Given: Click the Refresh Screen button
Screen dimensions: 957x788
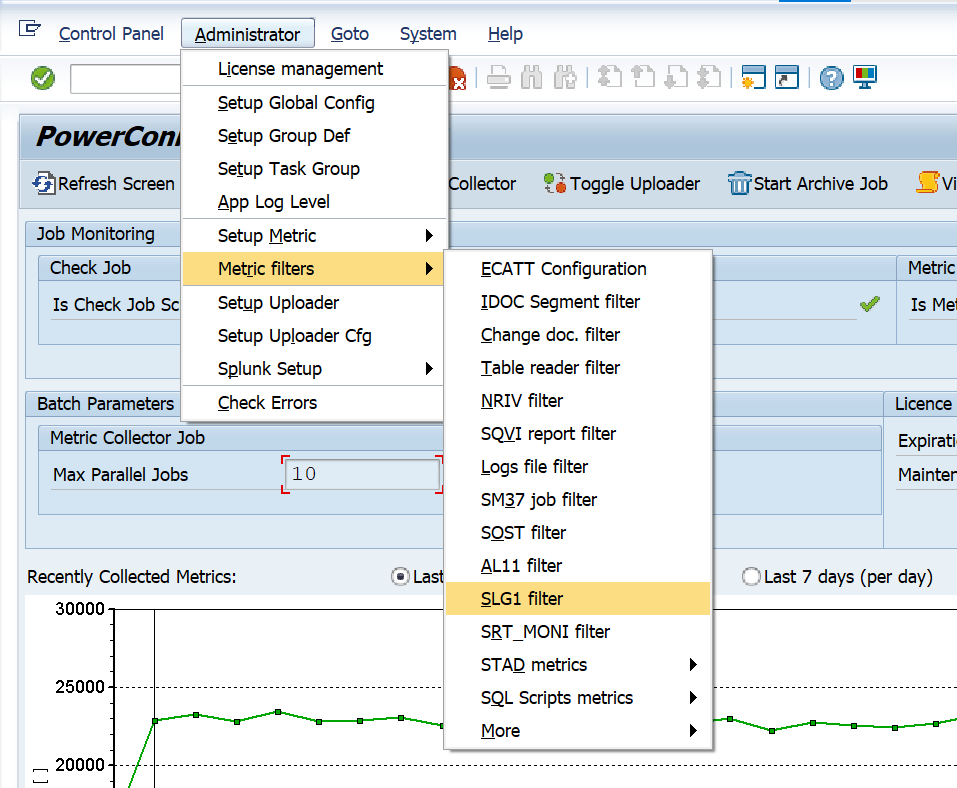Looking at the screenshot, I should coord(104,184).
